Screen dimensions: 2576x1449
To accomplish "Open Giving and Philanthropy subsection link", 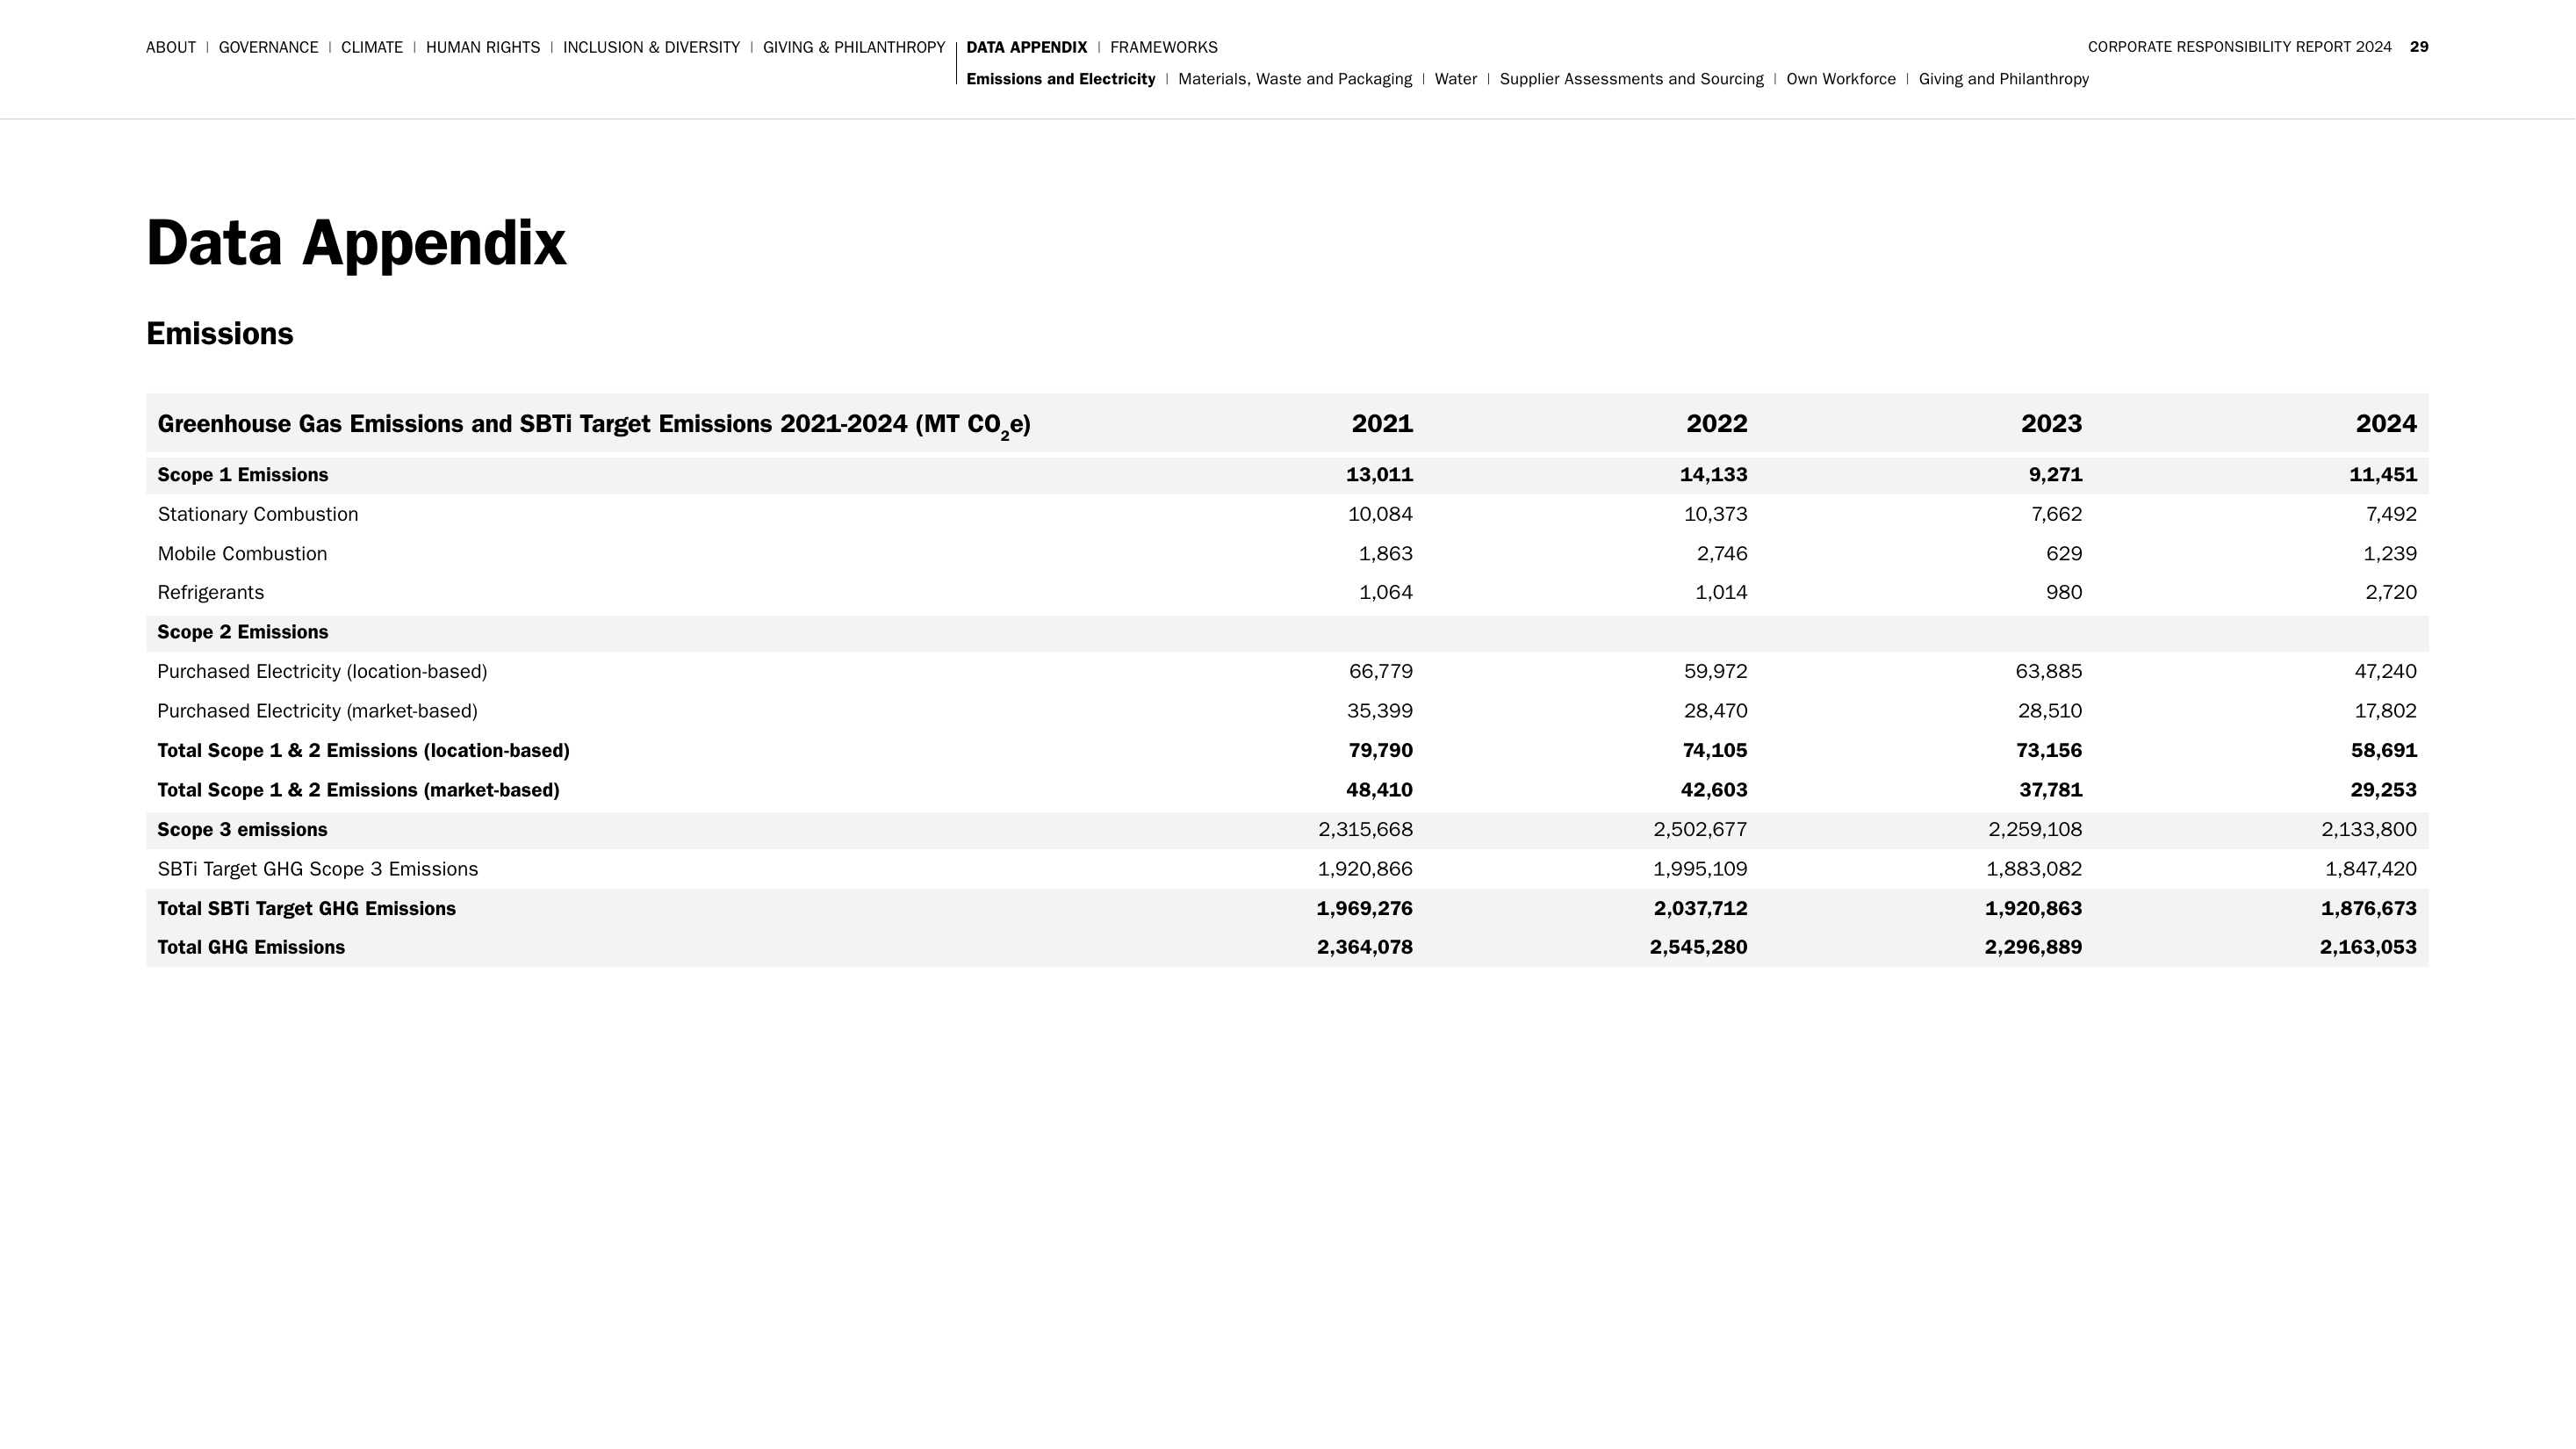I will (2004, 79).
